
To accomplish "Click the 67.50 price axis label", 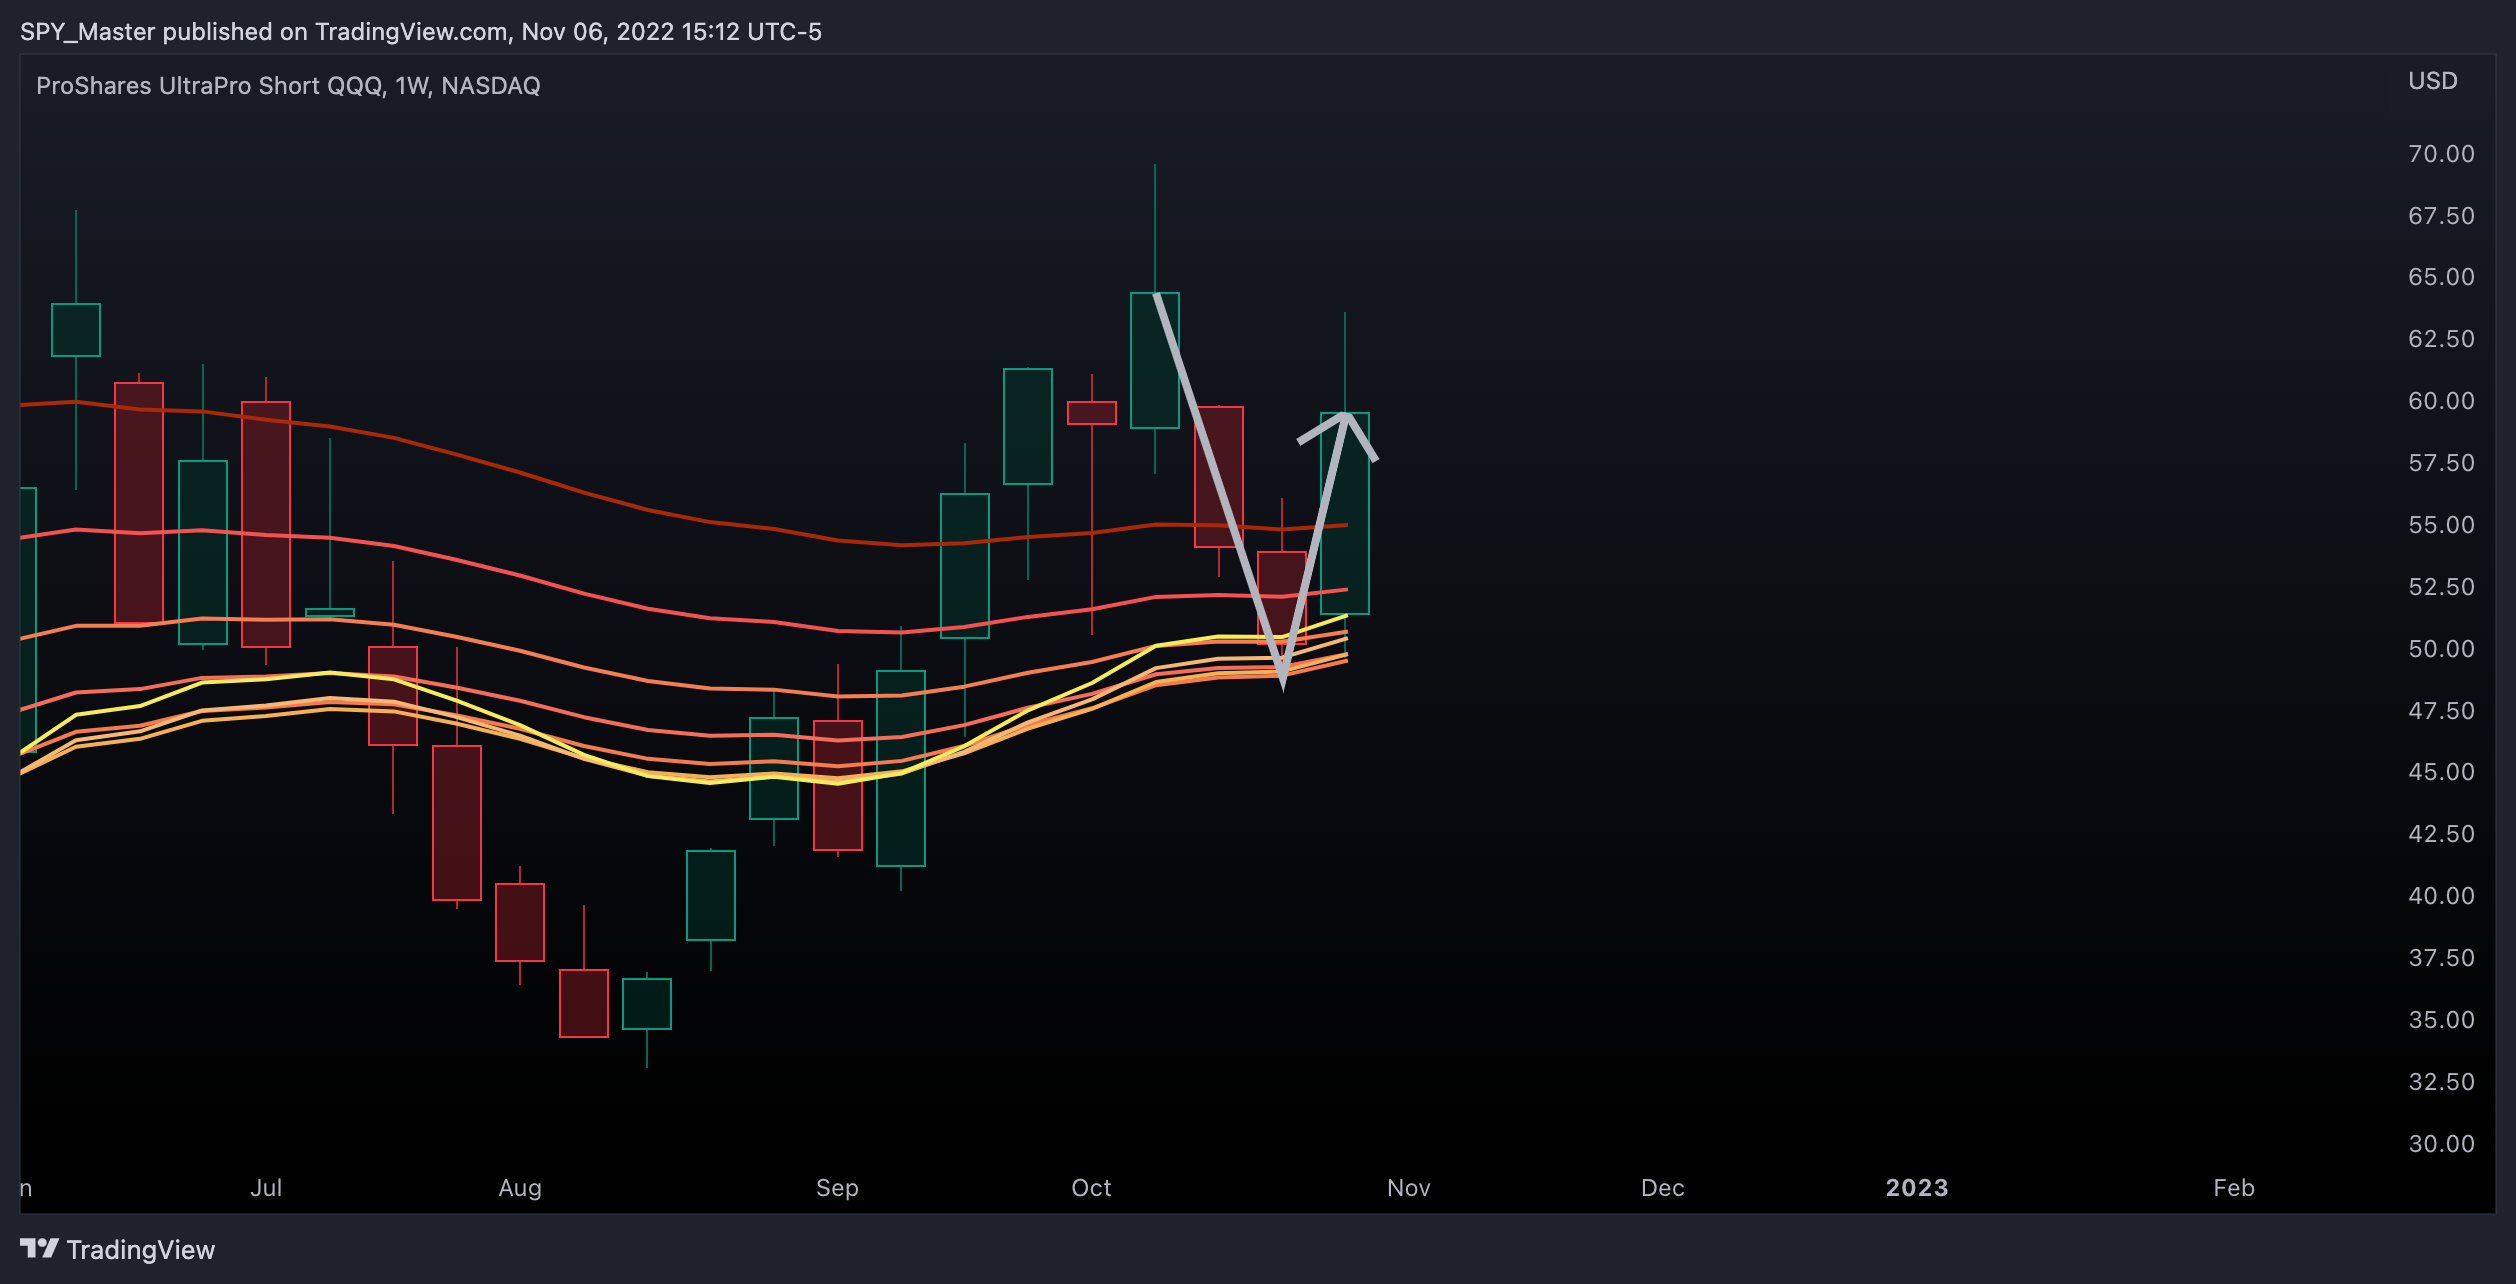I will tap(2441, 216).
